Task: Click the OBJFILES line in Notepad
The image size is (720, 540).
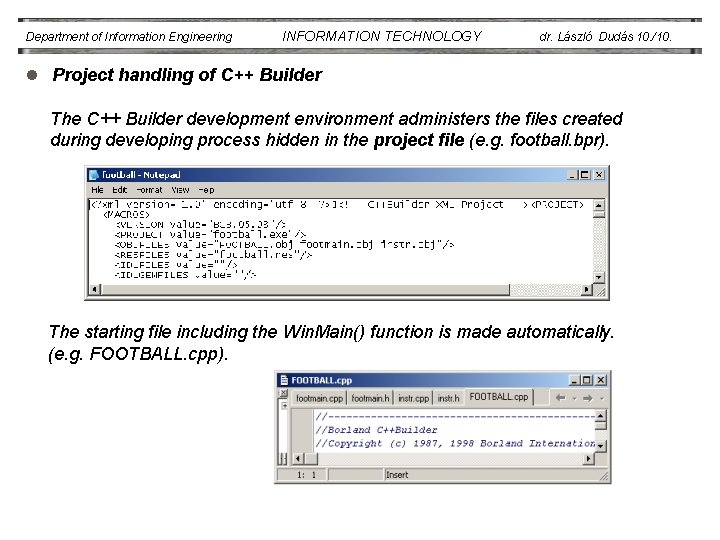Action: (284, 244)
